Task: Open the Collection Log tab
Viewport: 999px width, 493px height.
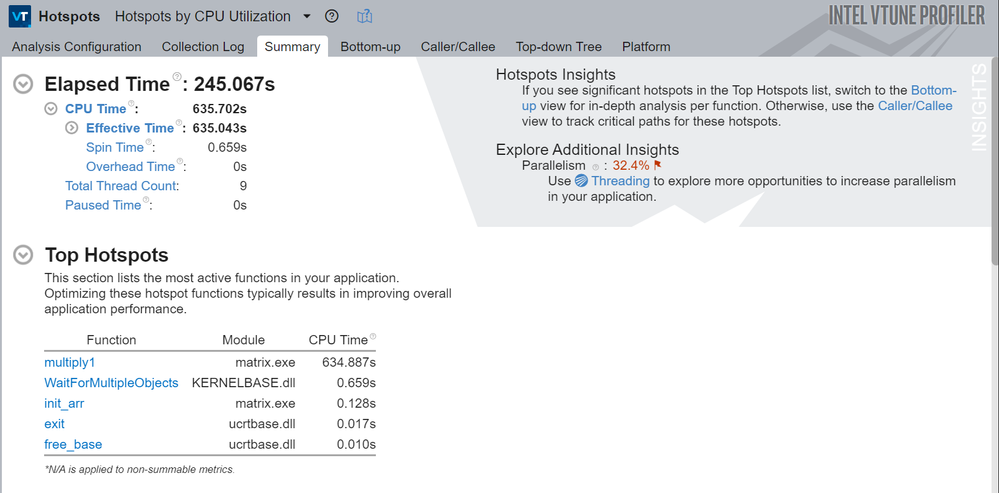Action: tap(203, 46)
